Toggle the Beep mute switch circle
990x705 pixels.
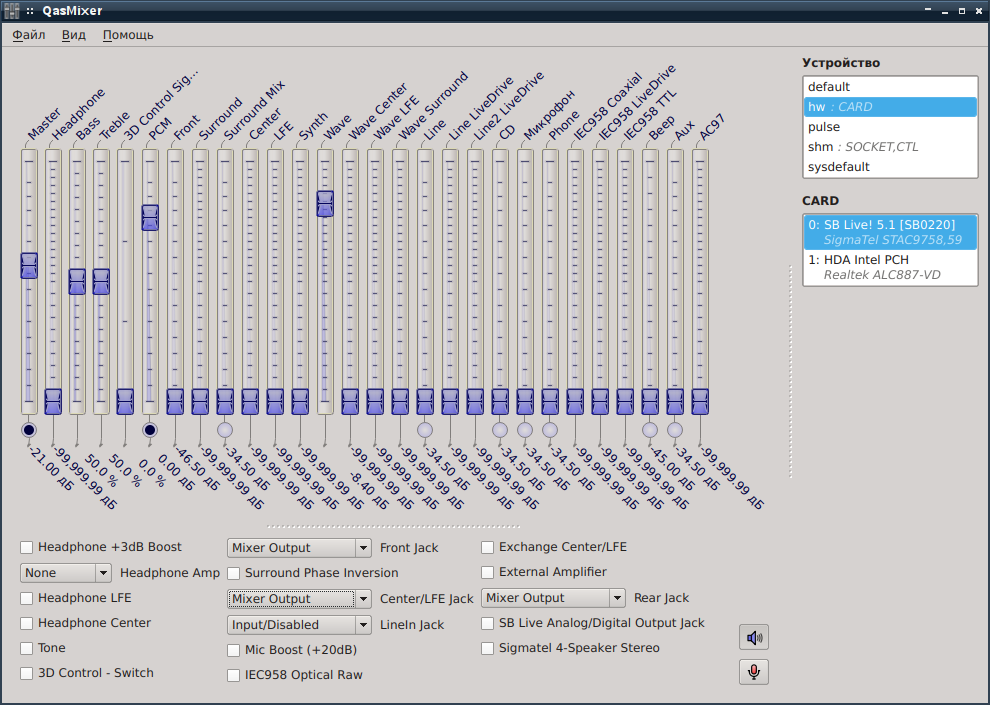coord(650,430)
